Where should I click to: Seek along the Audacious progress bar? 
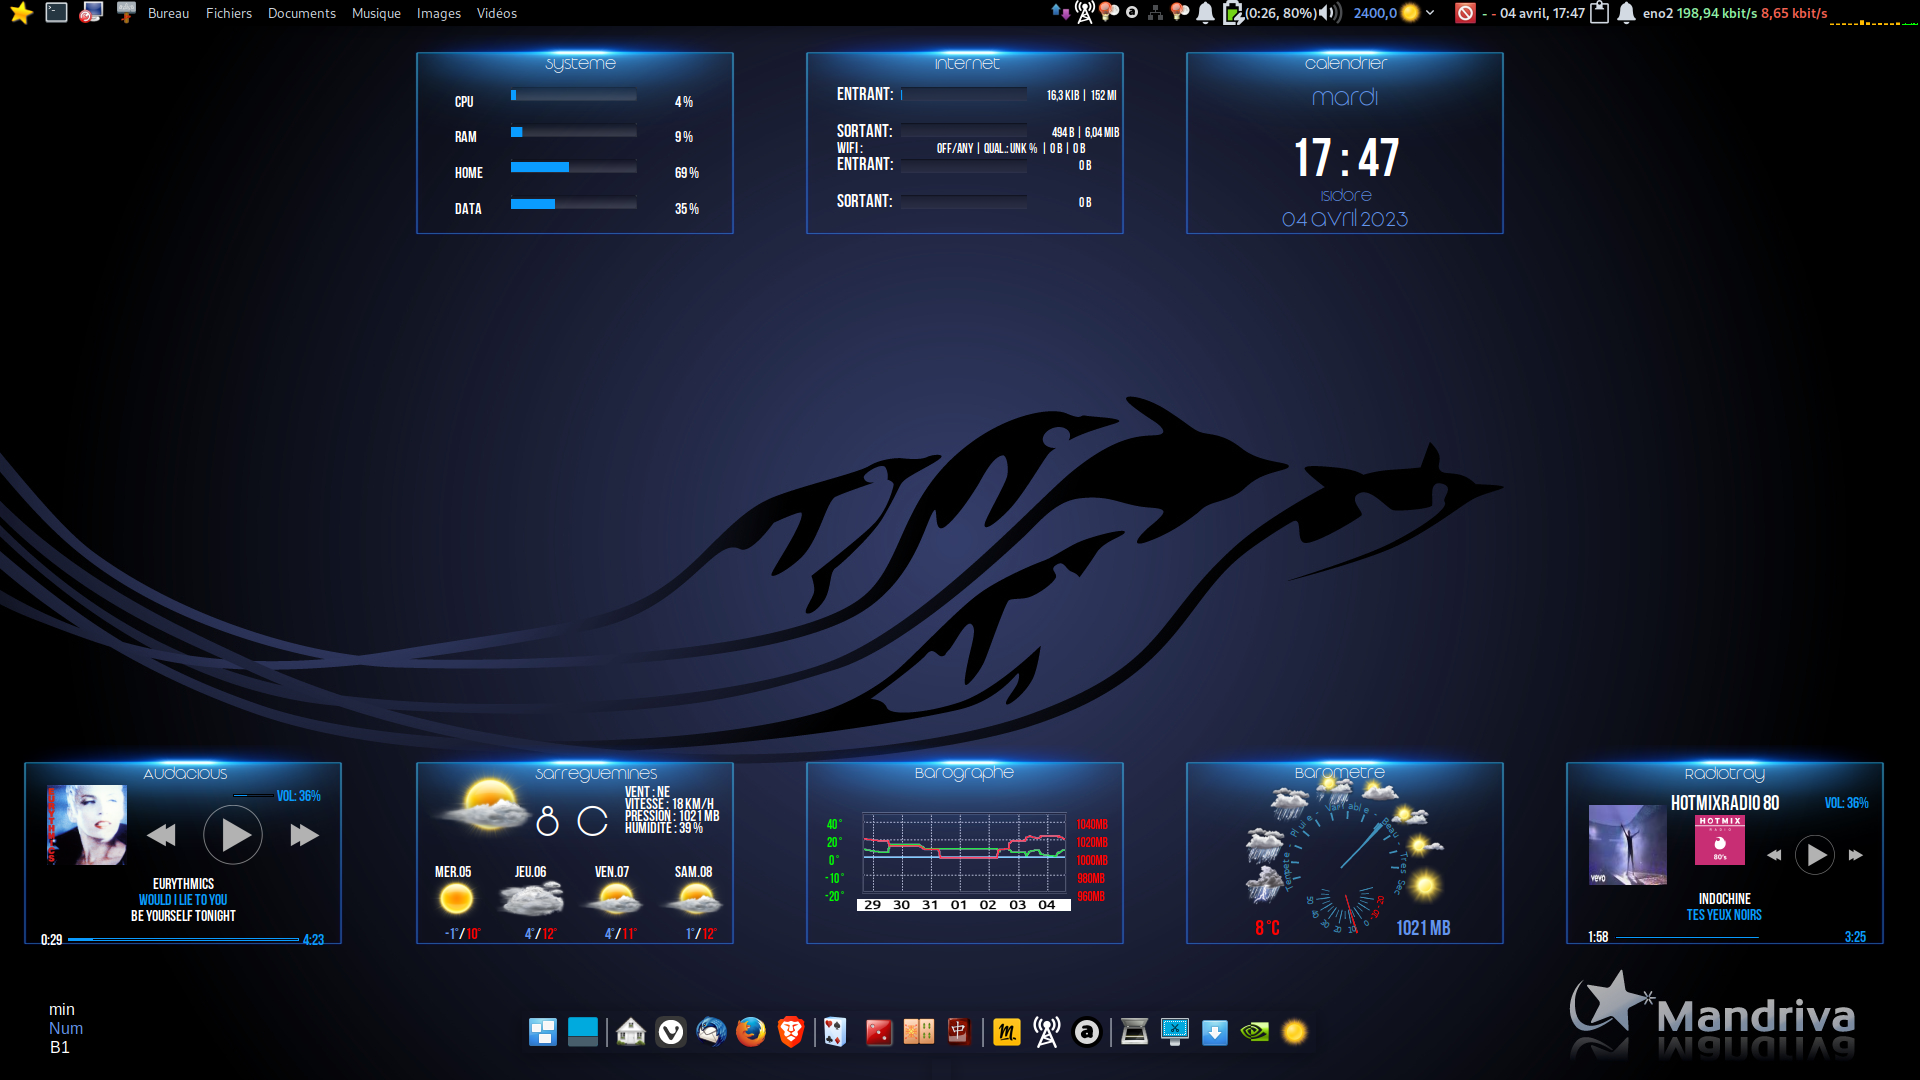coord(183,940)
